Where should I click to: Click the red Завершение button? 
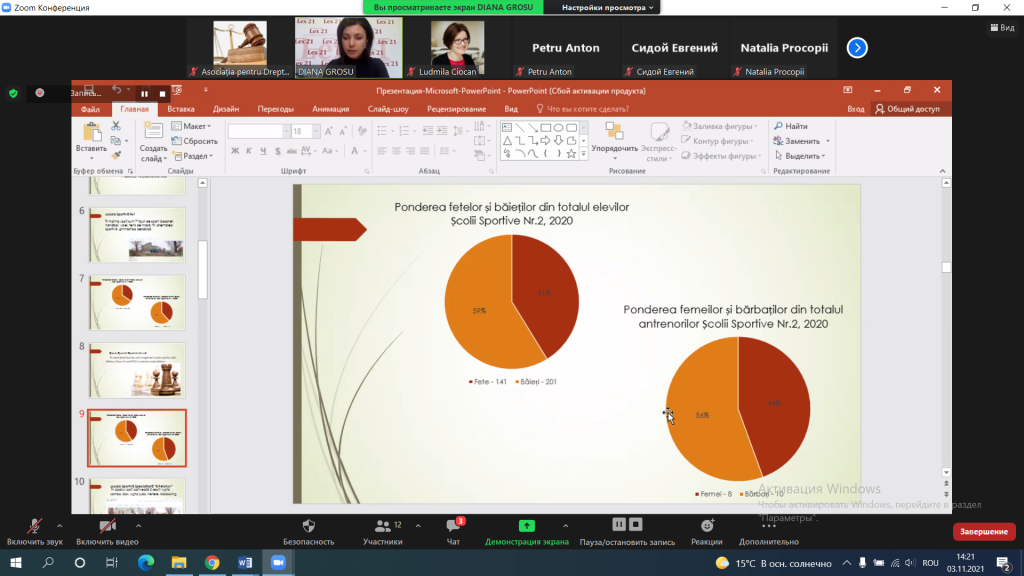984,532
